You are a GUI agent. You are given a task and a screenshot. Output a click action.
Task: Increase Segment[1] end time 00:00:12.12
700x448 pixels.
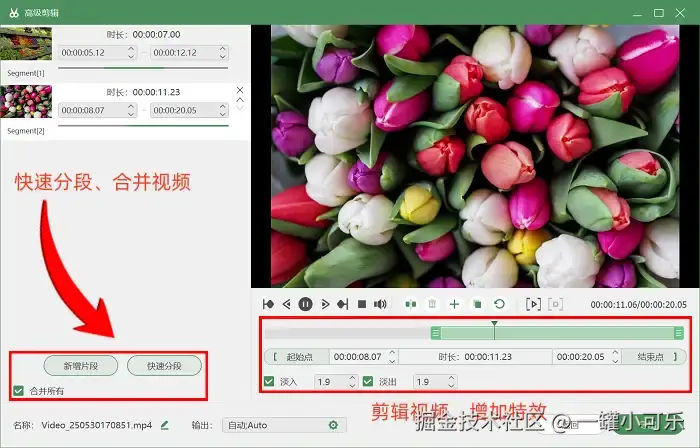pos(223,49)
